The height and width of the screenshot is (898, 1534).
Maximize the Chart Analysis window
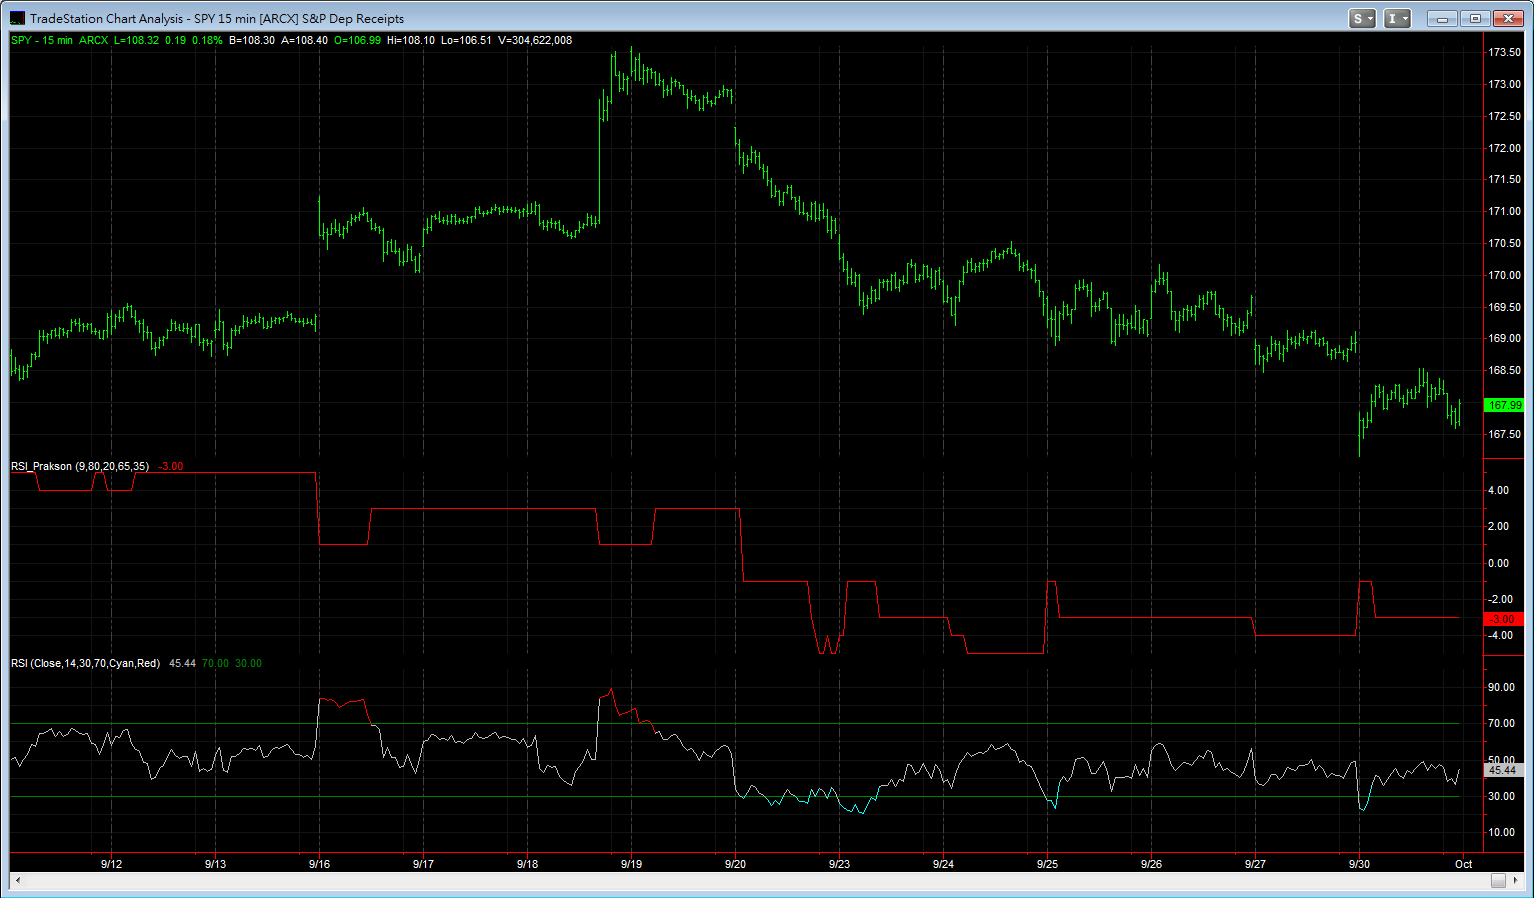(x=1475, y=18)
